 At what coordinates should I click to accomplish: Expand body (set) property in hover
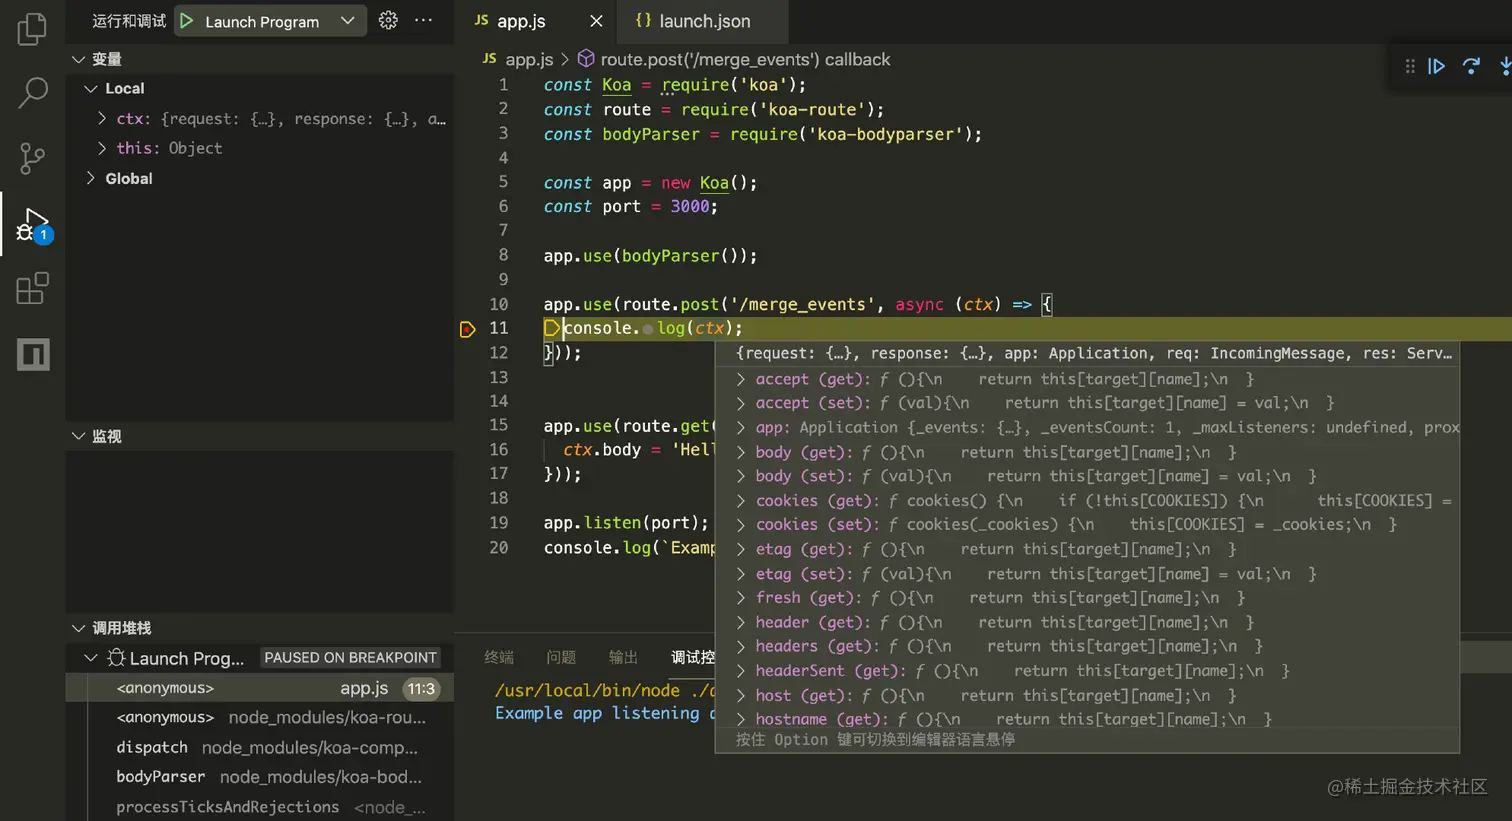[x=741, y=476]
